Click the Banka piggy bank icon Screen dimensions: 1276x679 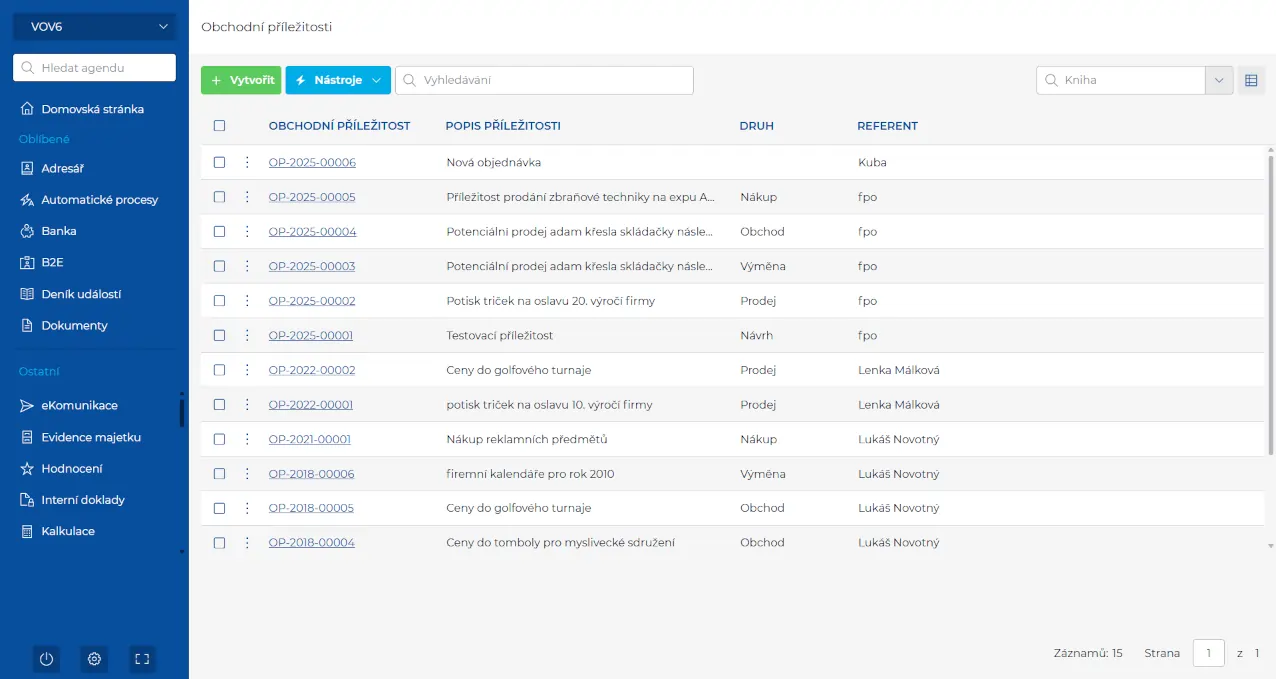[28, 231]
